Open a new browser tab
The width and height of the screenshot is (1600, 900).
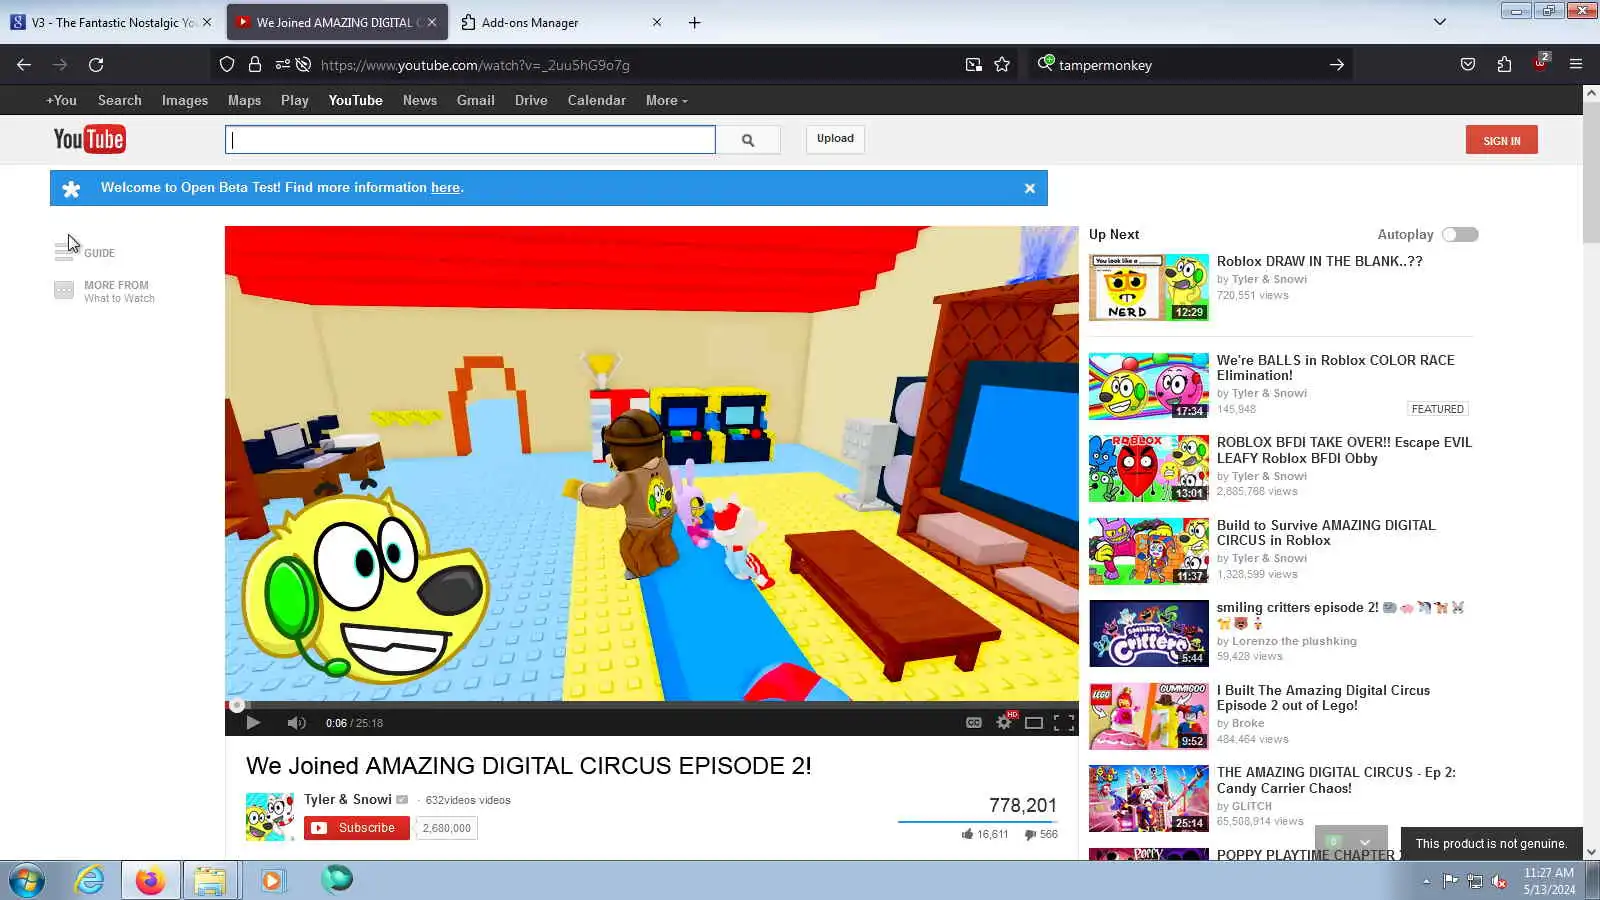pyautogui.click(x=694, y=22)
